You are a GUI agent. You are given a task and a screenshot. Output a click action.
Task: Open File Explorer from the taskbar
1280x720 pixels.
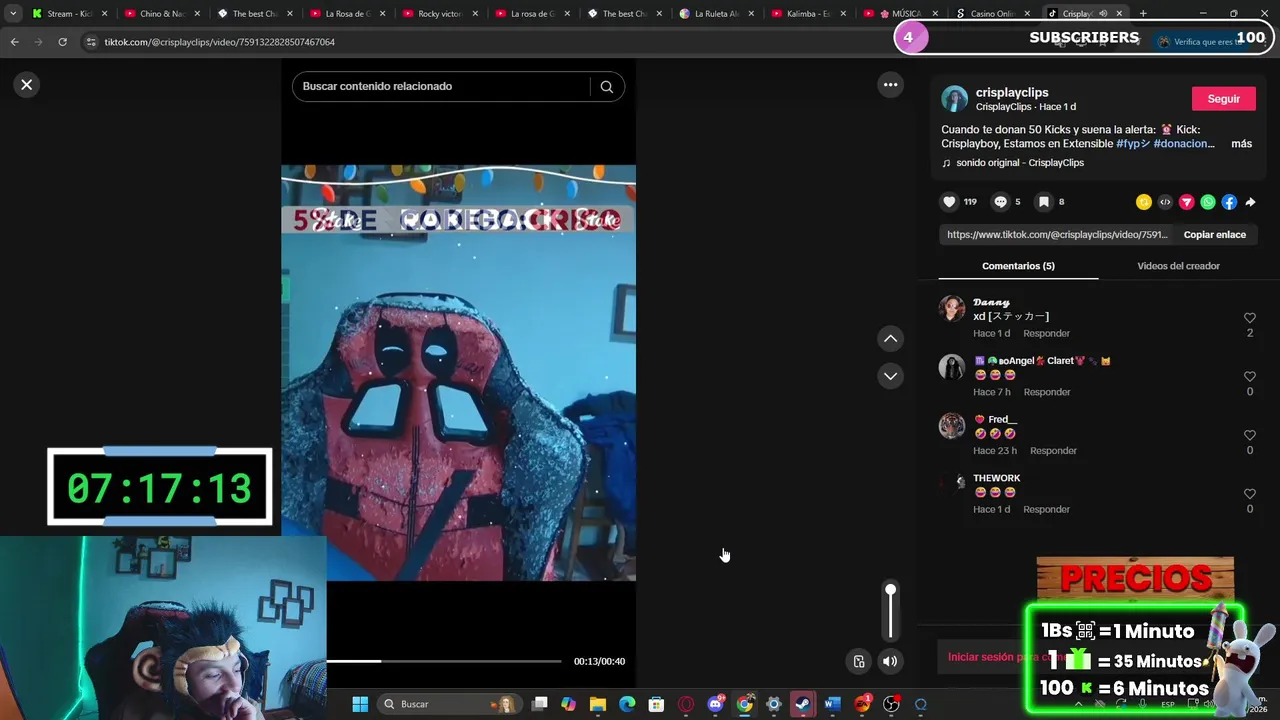[598, 704]
